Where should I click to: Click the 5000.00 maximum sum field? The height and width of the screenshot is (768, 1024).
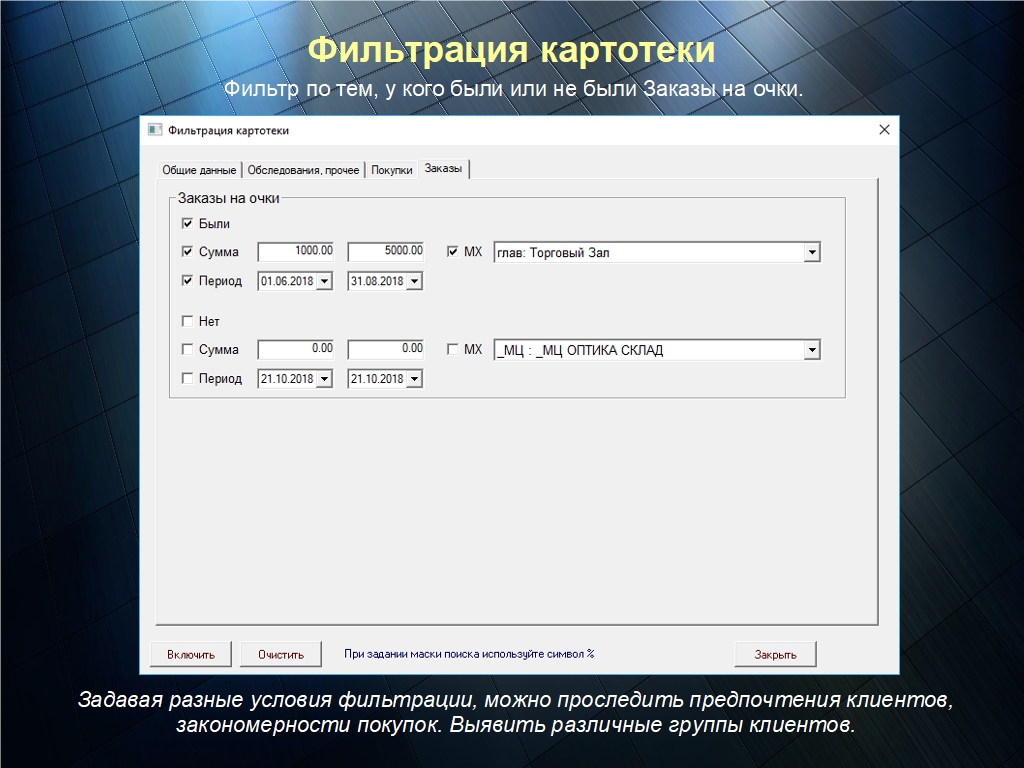point(385,252)
